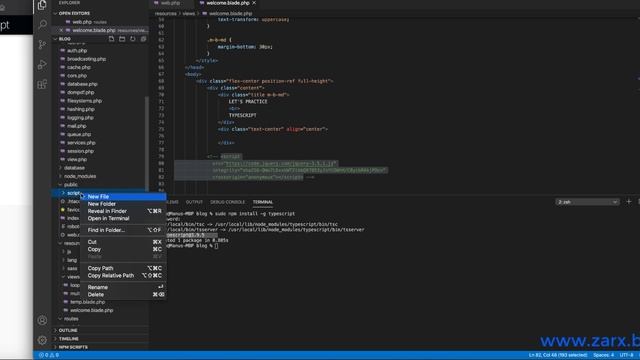
Task: Collapse all folders with the collapse icon
Action: pyautogui.click(x=143, y=39)
